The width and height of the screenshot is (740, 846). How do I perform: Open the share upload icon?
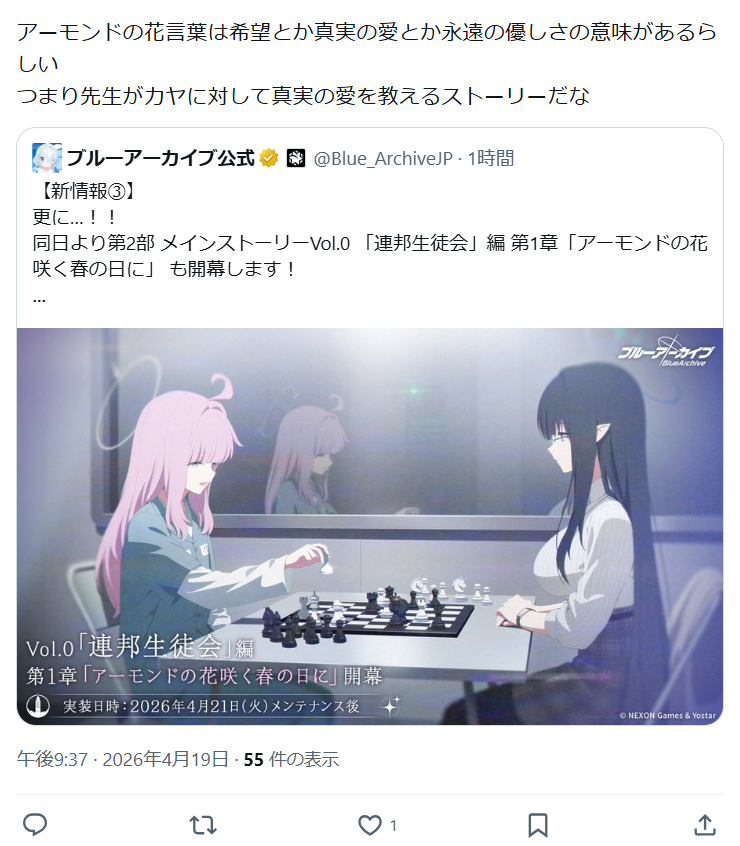tap(705, 825)
